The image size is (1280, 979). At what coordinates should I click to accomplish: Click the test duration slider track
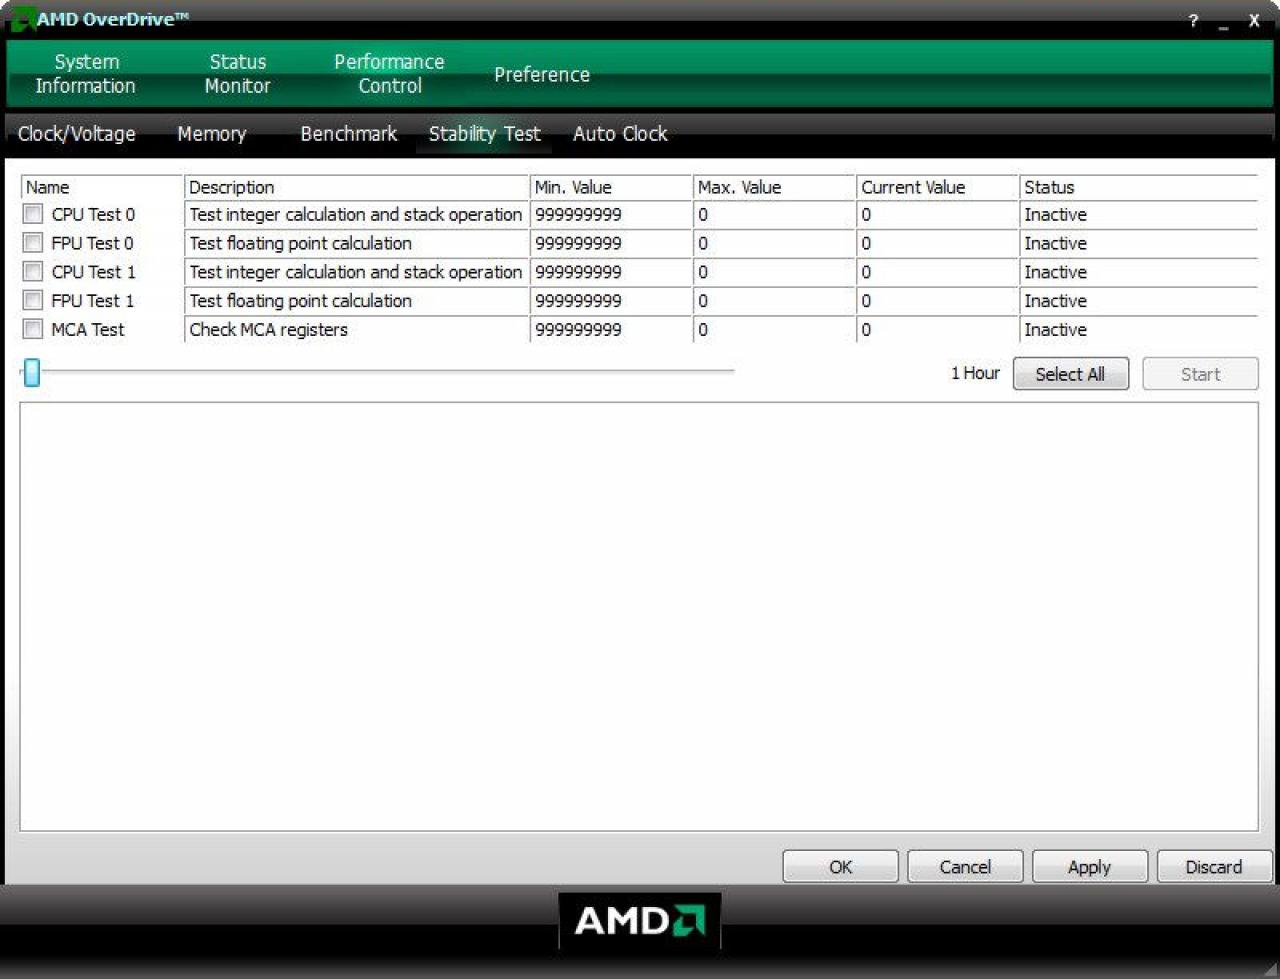click(378, 371)
